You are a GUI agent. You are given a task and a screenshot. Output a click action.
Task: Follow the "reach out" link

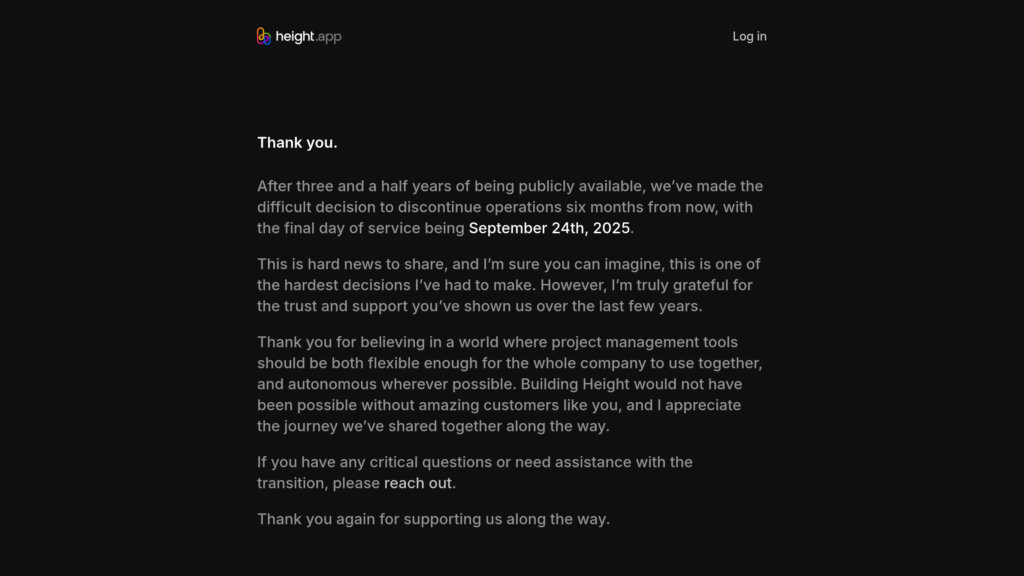(418, 483)
